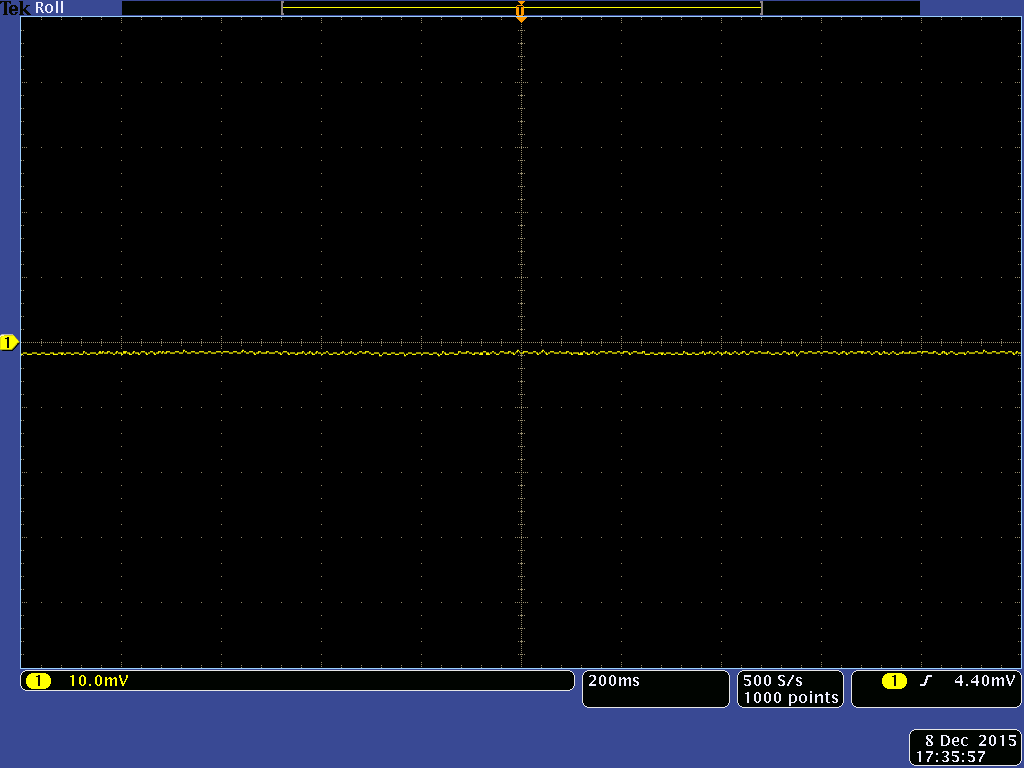Click the right bracket of record view bar

coord(761,8)
